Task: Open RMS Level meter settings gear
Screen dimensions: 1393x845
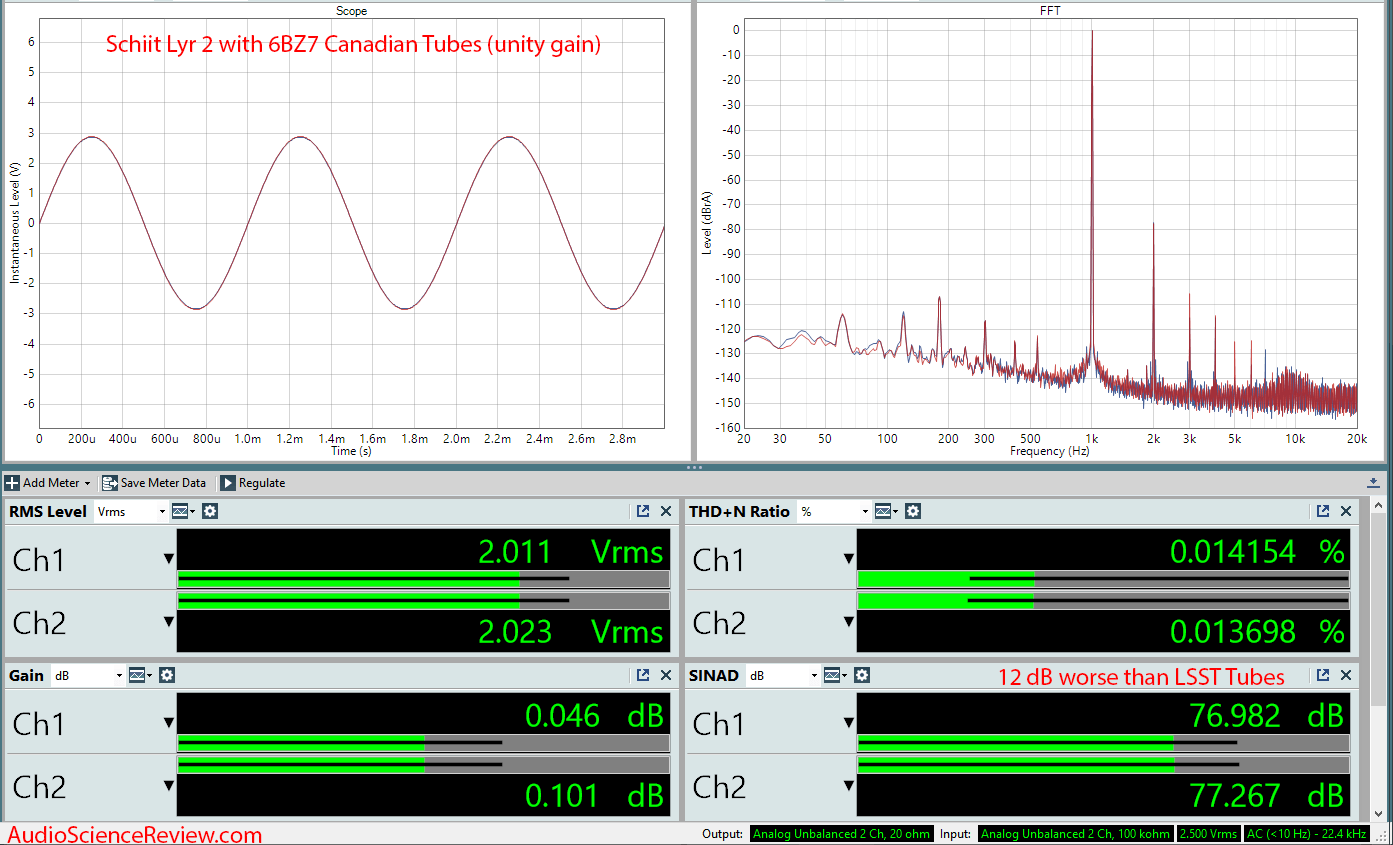Action: click(210, 511)
